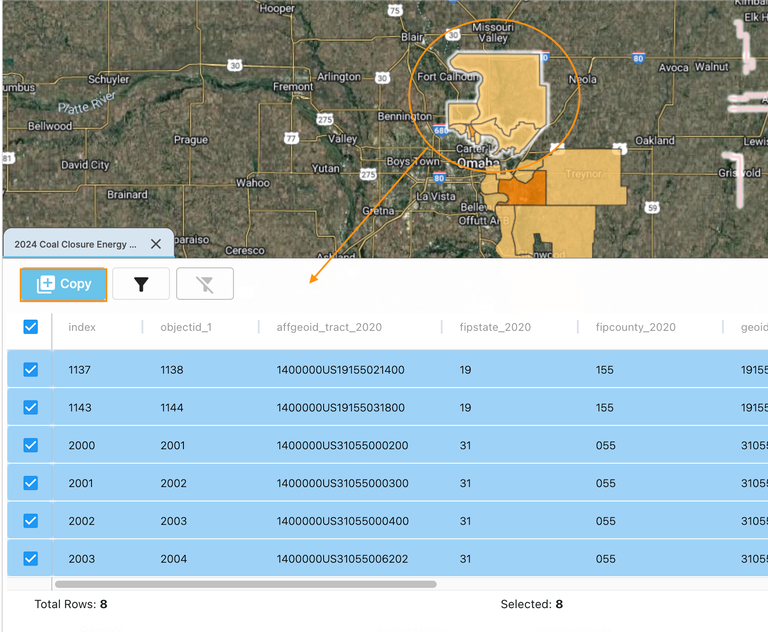
Task: Click the horizontal scrollbar of the table
Action: 245,584
